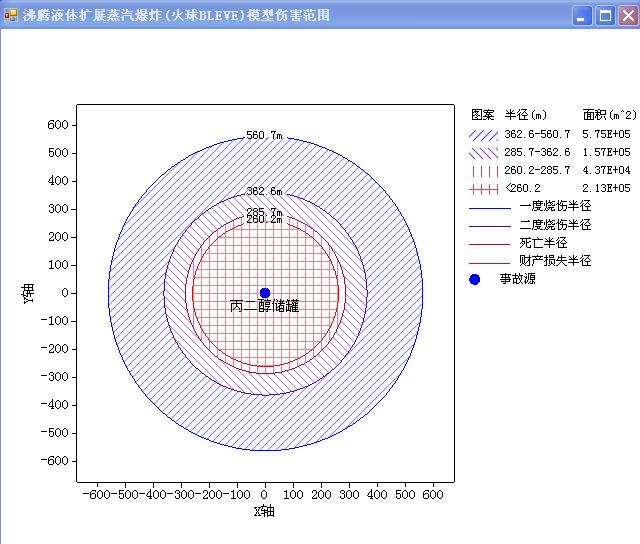Viewport: 640px width, 544px height.
Task: Click the 一度烧伤半径 legend entry
Action: coord(530,206)
